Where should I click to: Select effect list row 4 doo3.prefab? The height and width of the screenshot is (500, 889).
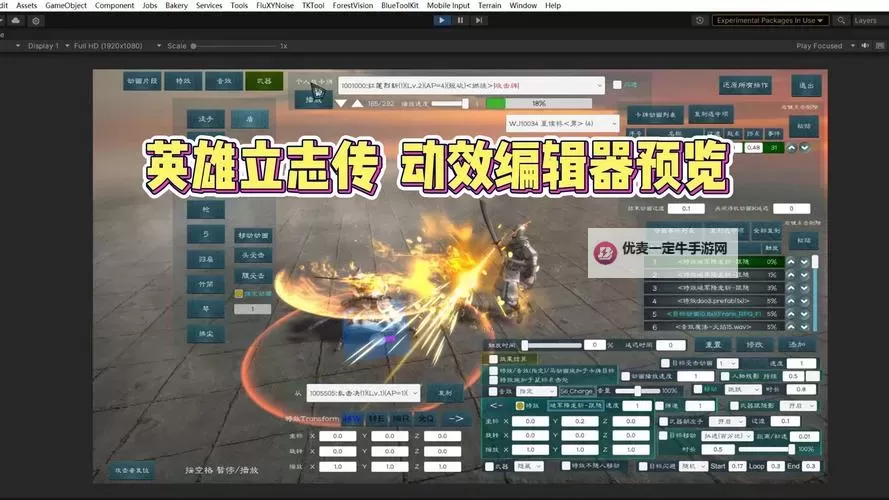coord(714,301)
